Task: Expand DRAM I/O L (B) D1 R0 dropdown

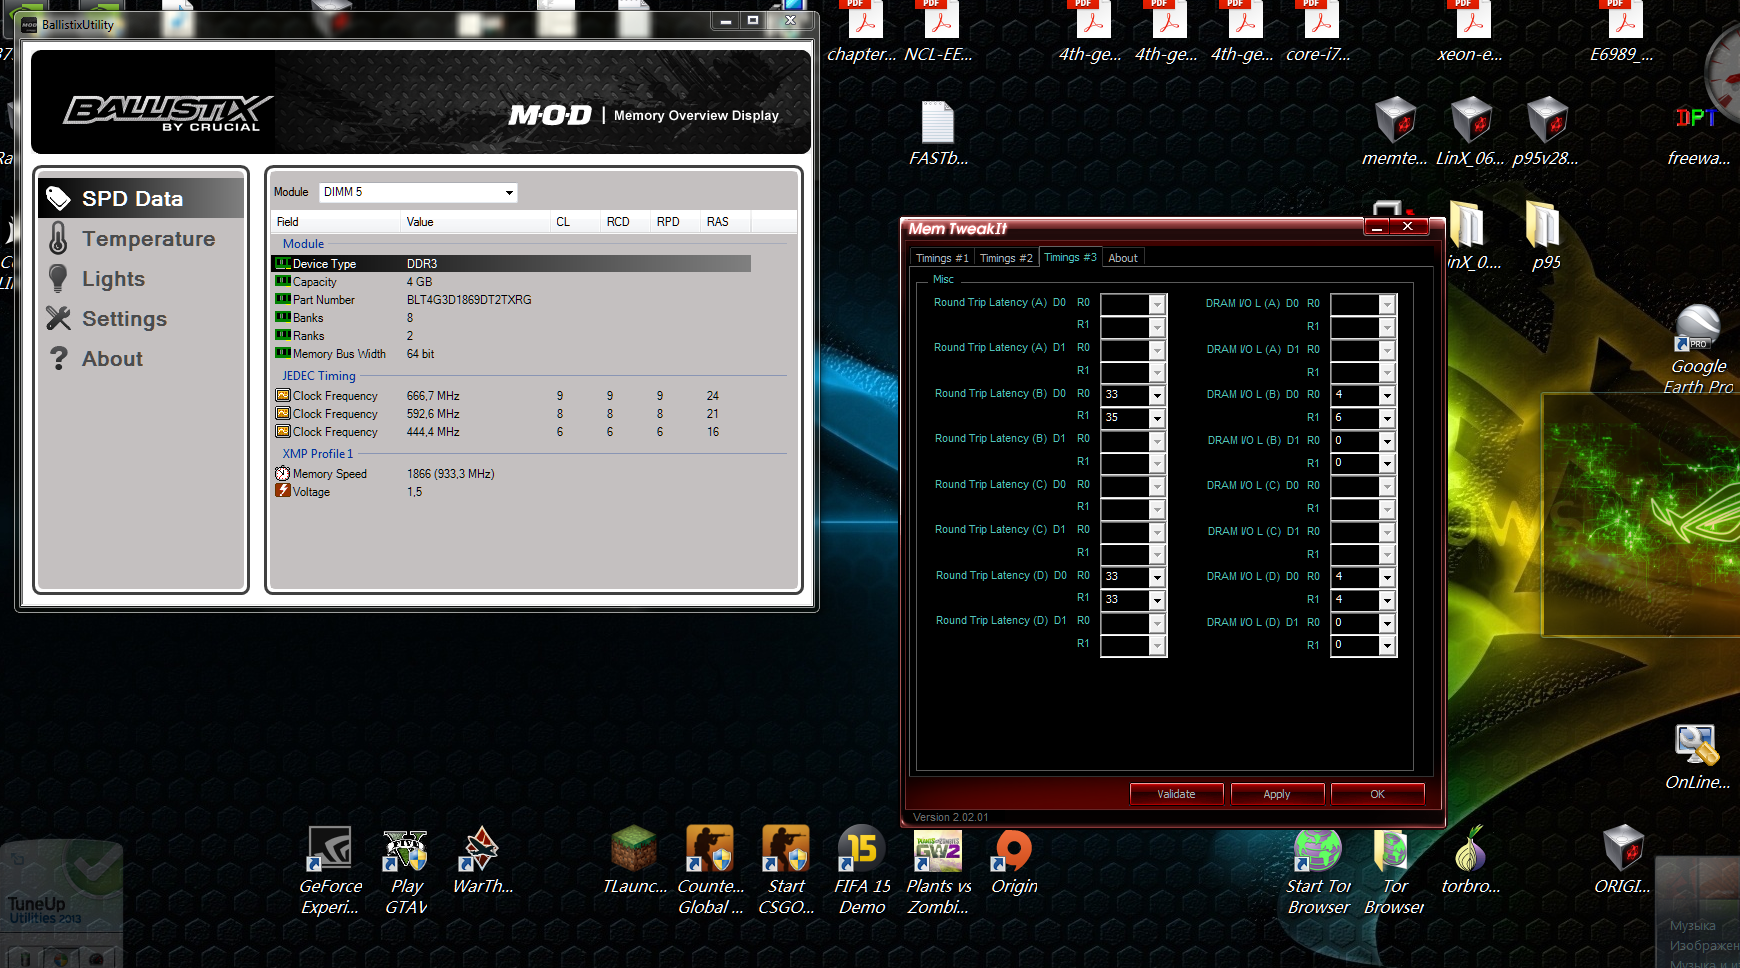Action: (1387, 441)
